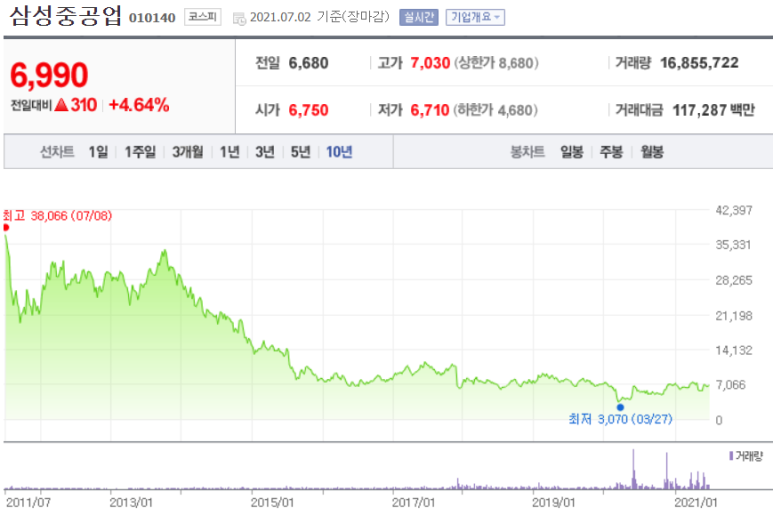Click the 14,132 y-axis value
This screenshot has width=773, height=524.
(734, 350)
